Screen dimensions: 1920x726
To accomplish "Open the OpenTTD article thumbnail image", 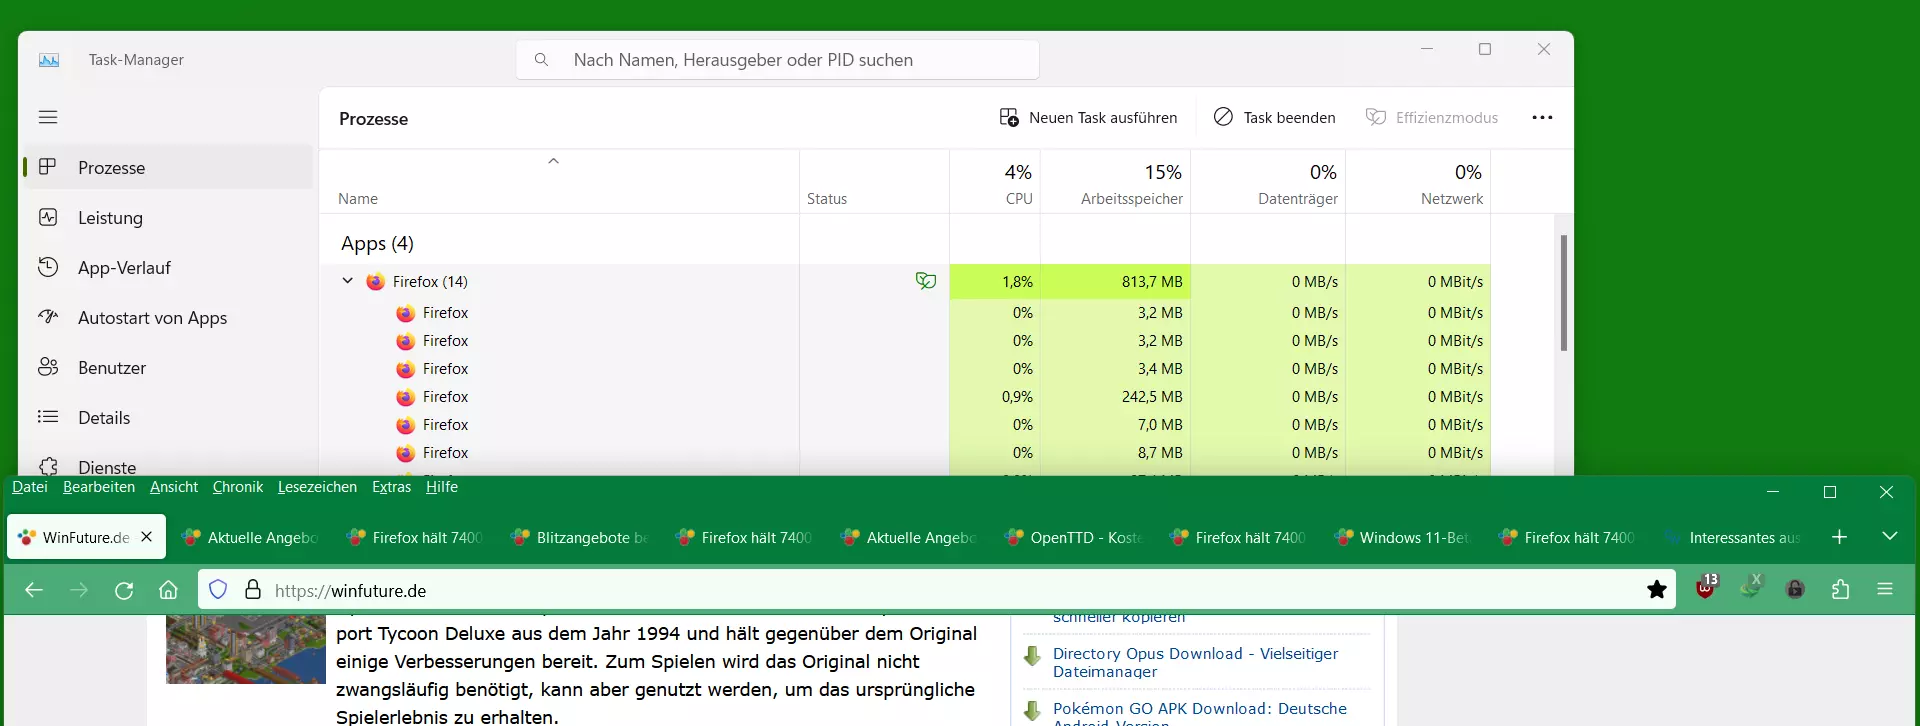I will [246, 650].
